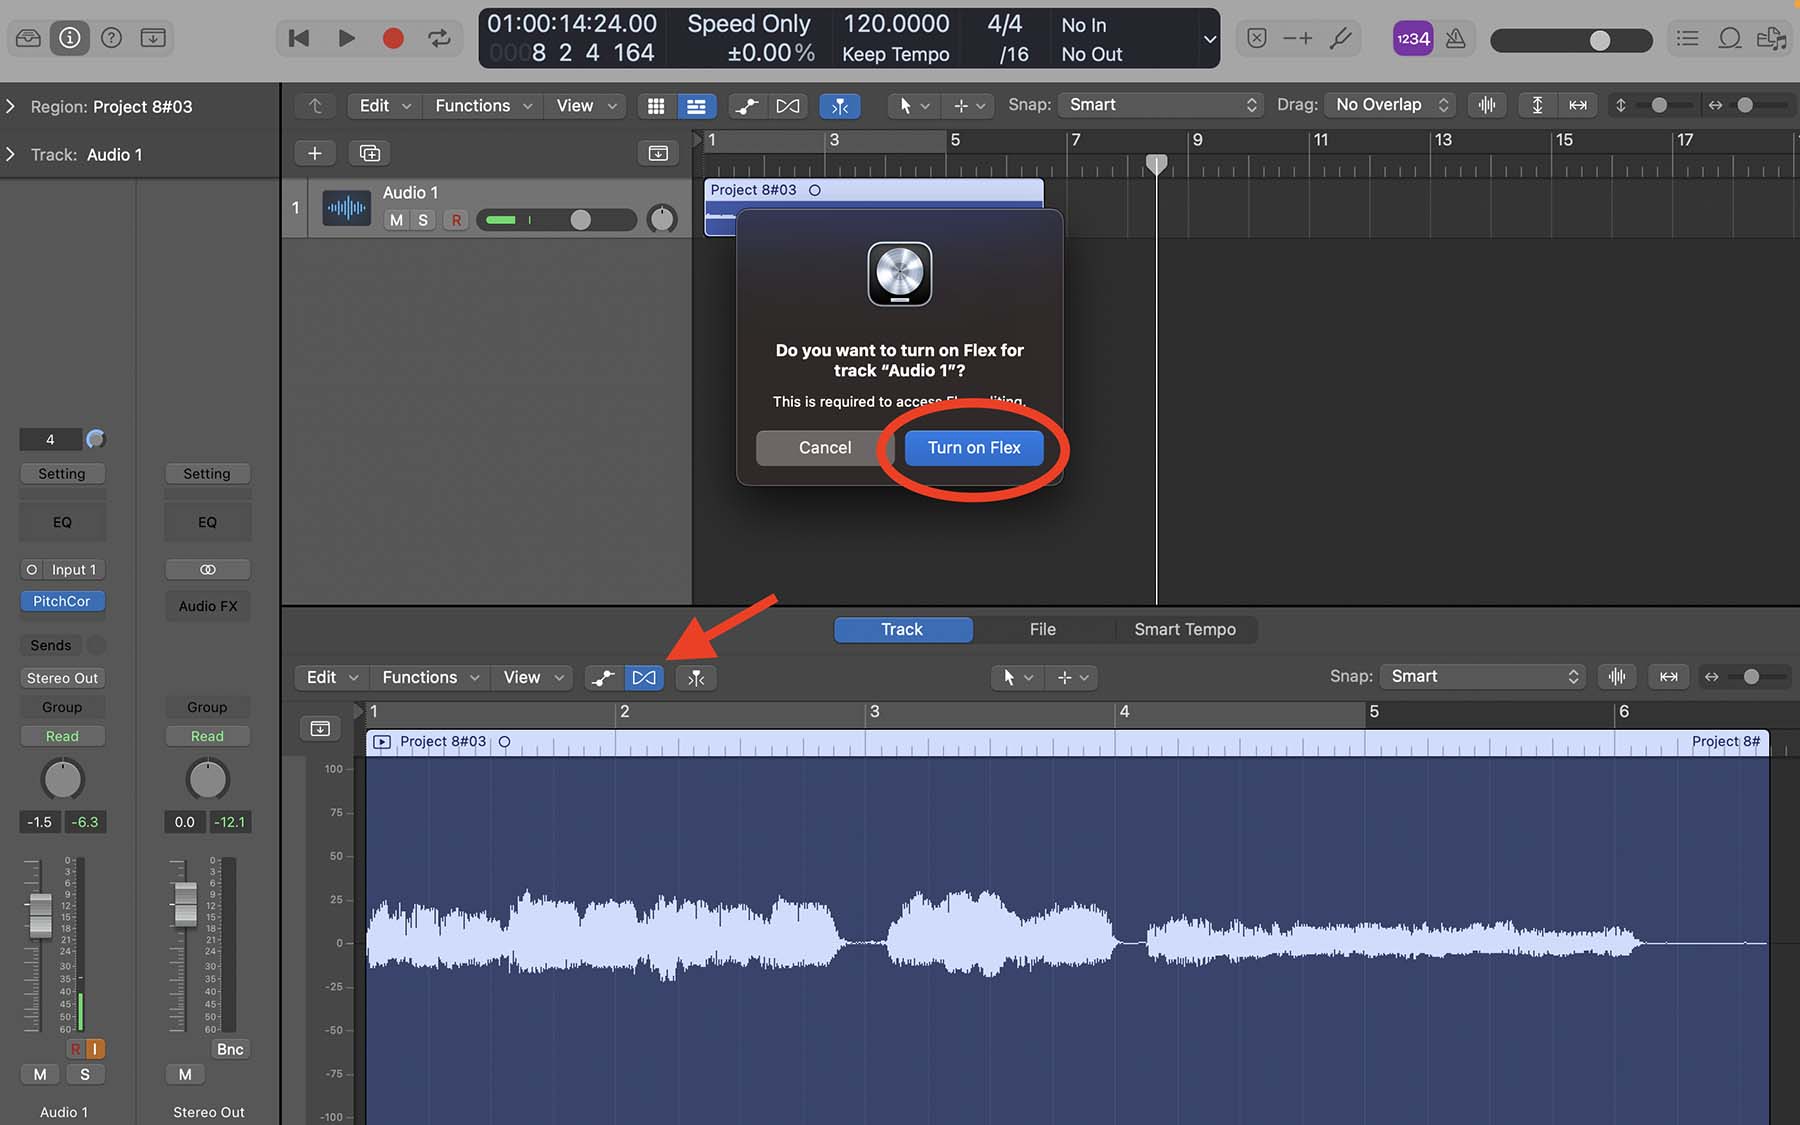1800x1125 pixels.
Task: Click the Stereo Out output slot
Action: [62, 678]
